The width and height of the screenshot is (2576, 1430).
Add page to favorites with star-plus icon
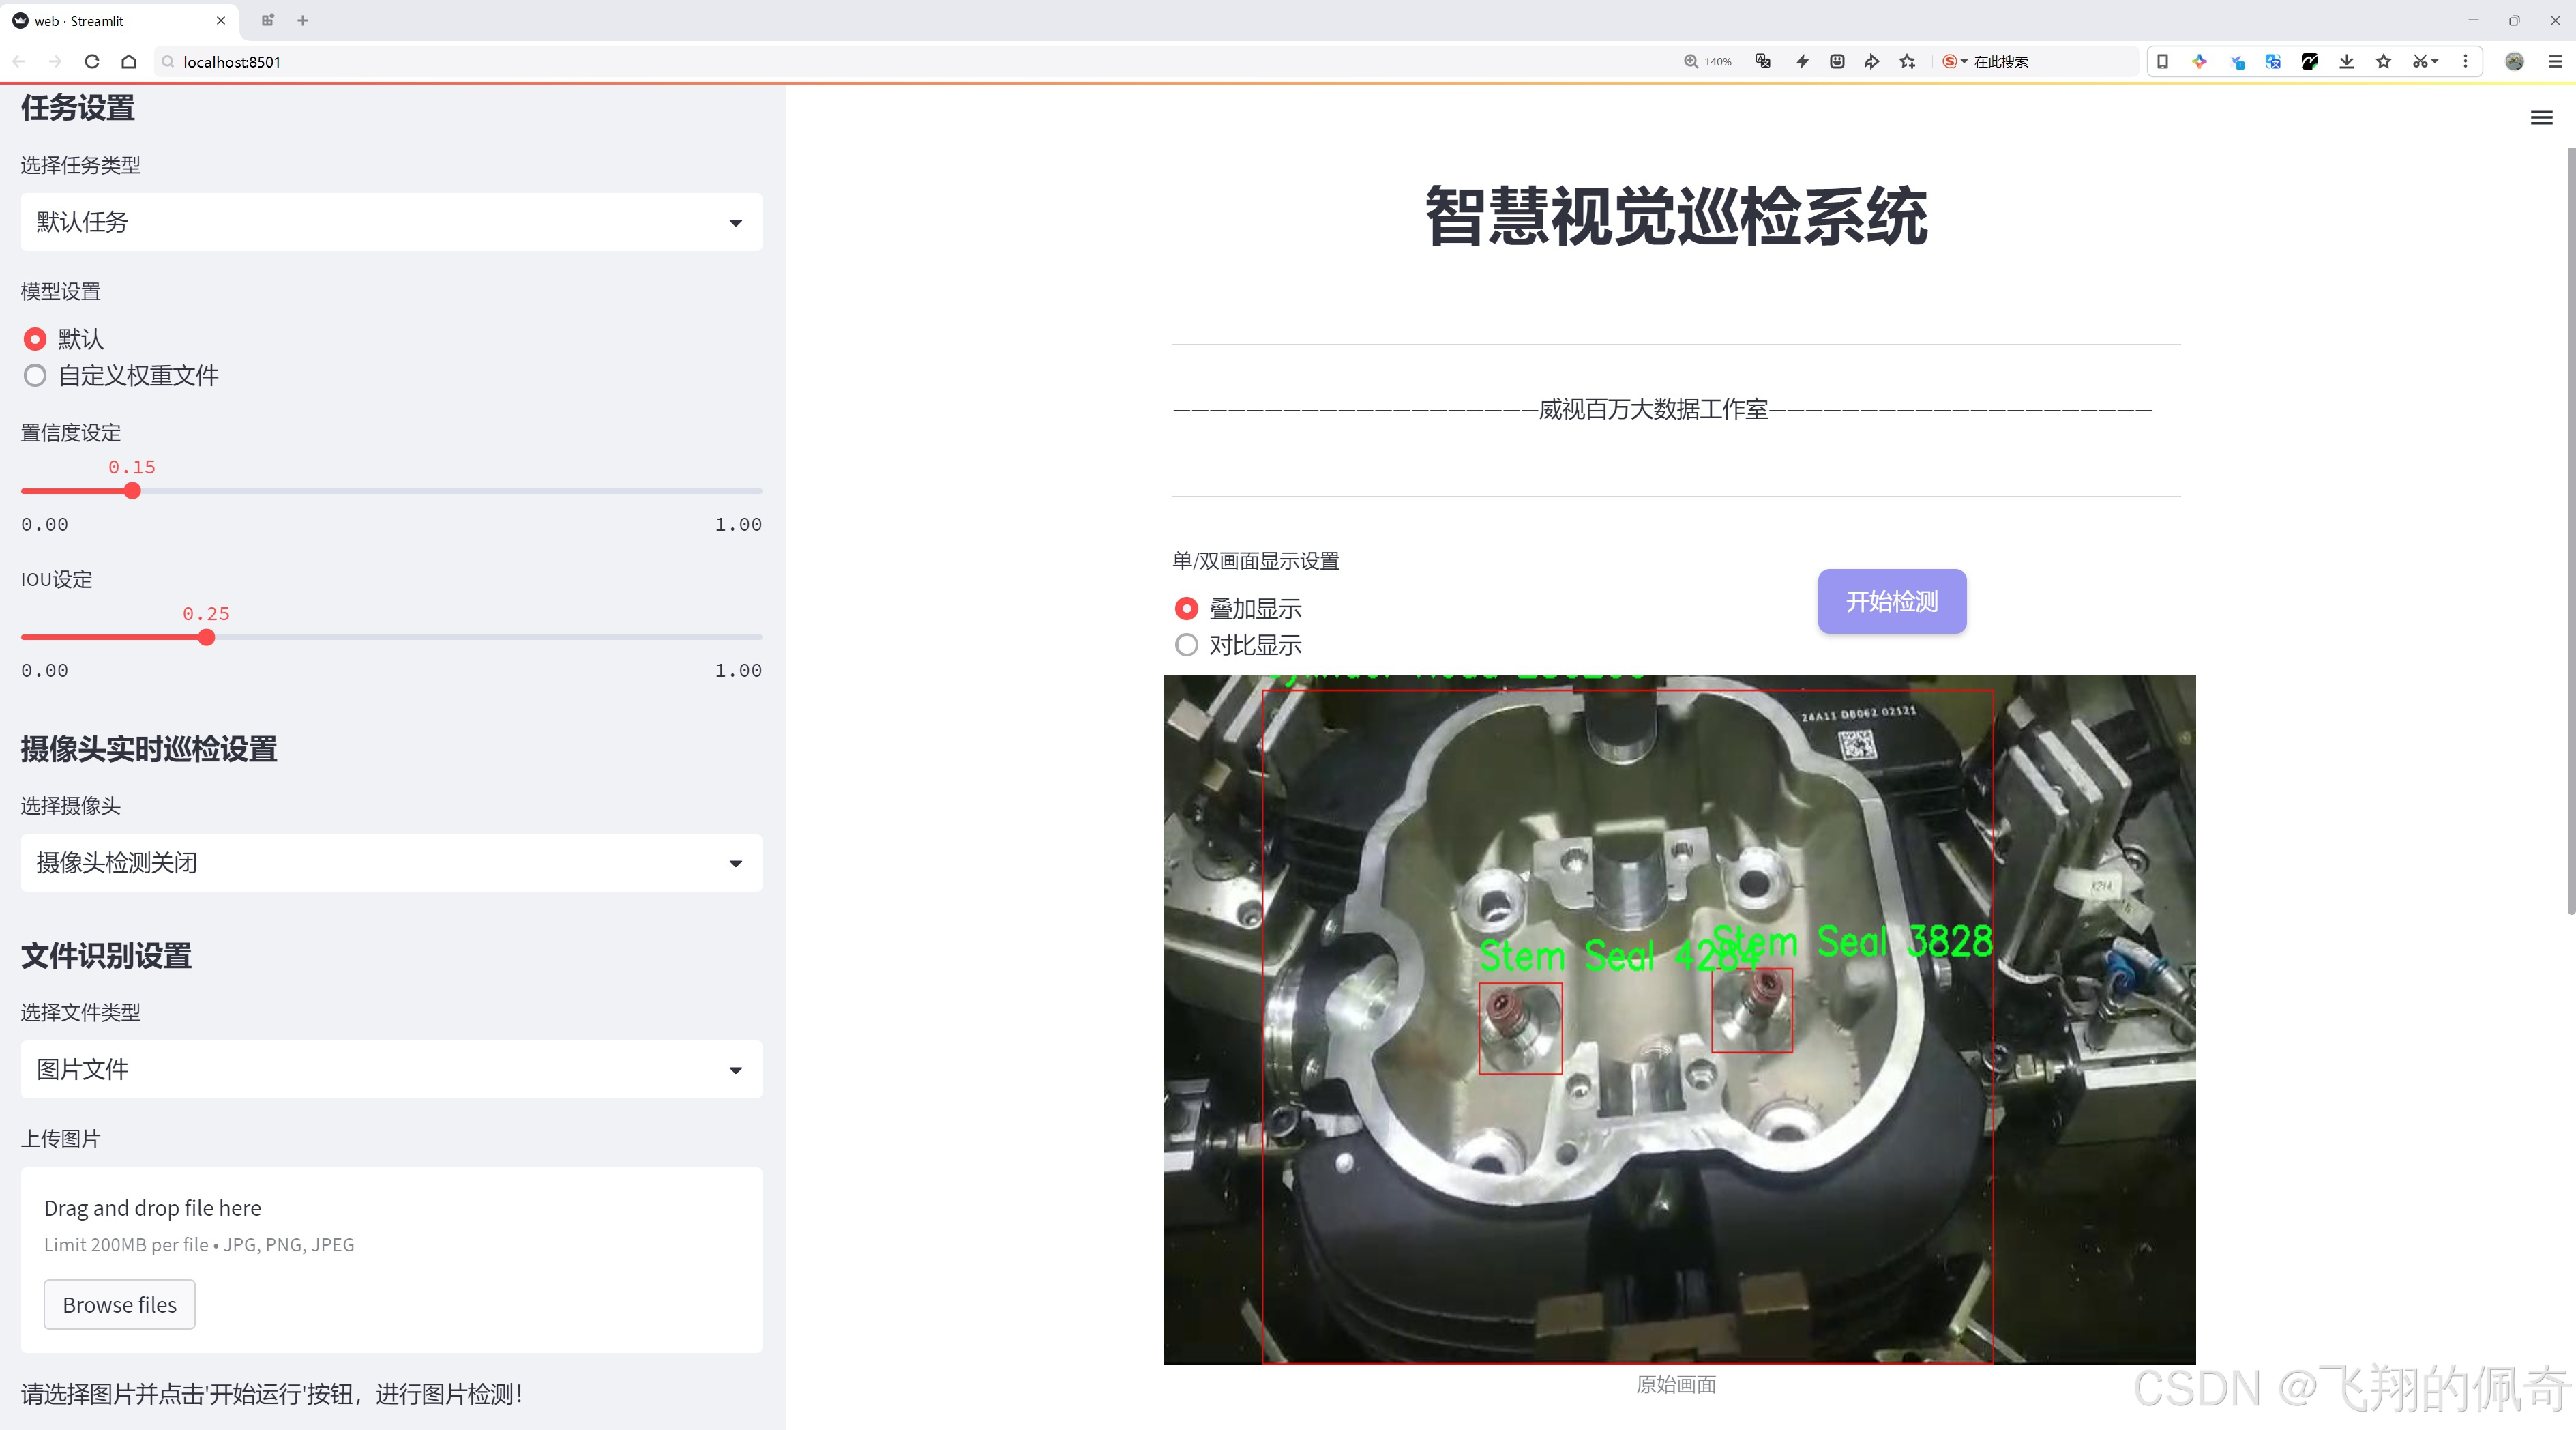click(x=1908, y=61)
